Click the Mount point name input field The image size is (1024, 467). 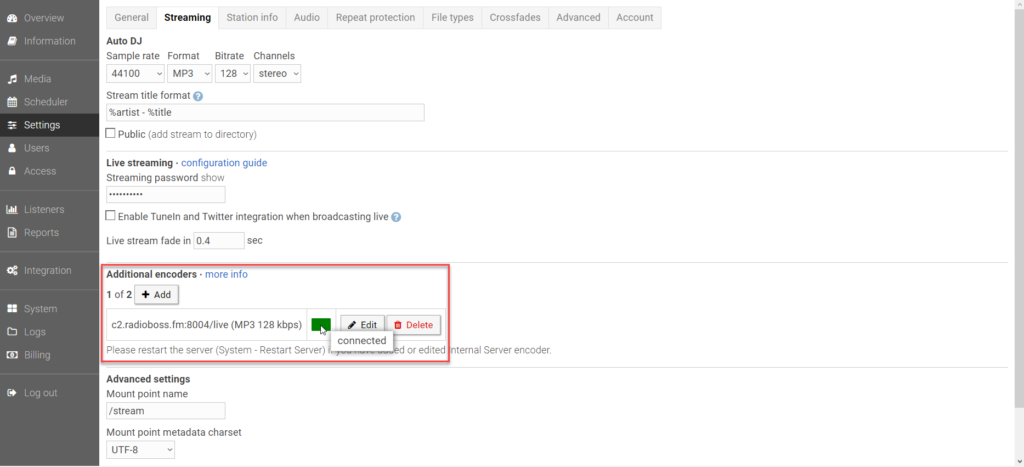[x=166, y=411]
